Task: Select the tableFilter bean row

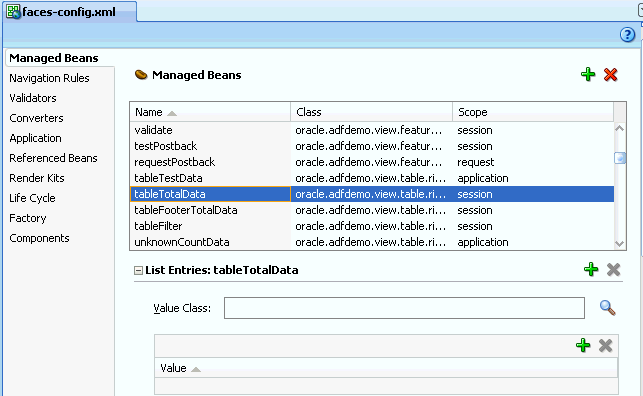Action: pos(372,226)
